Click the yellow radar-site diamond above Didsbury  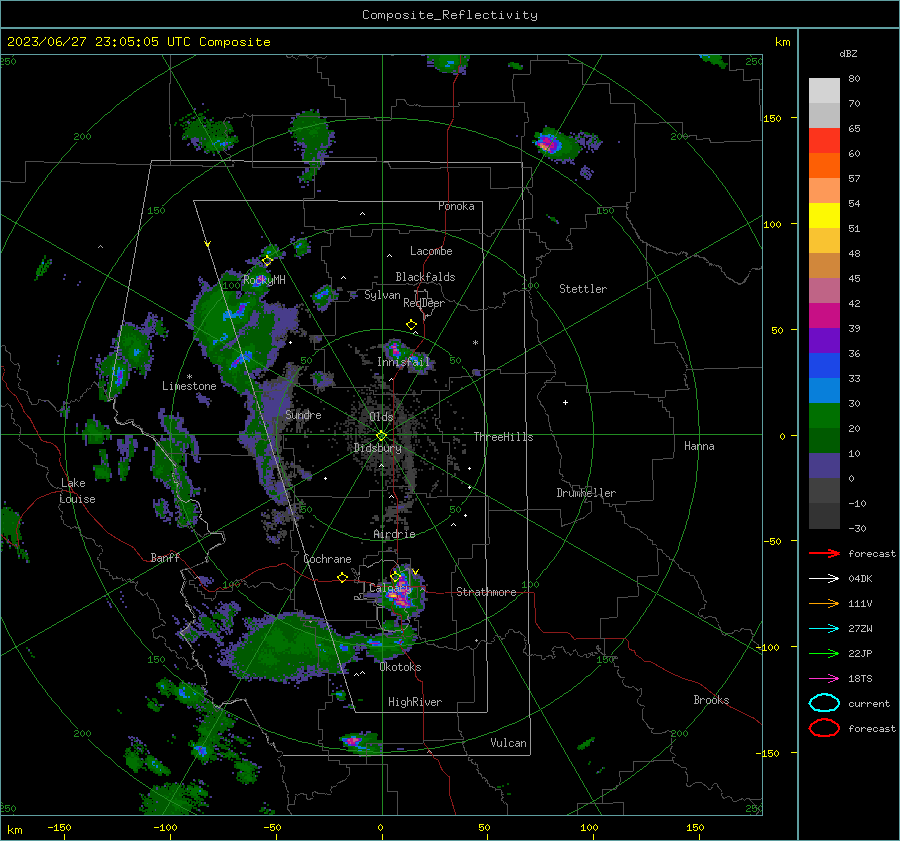[x=381, y=436]
